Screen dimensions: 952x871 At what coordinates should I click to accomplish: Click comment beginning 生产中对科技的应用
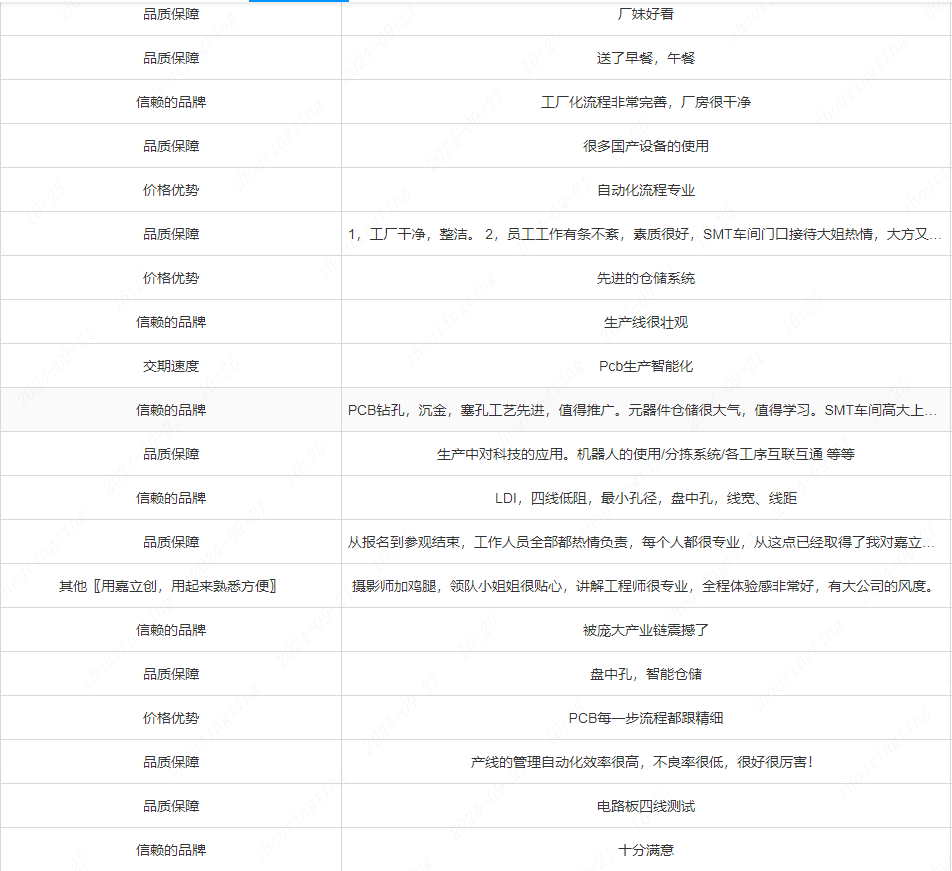(x=645, y=454)
